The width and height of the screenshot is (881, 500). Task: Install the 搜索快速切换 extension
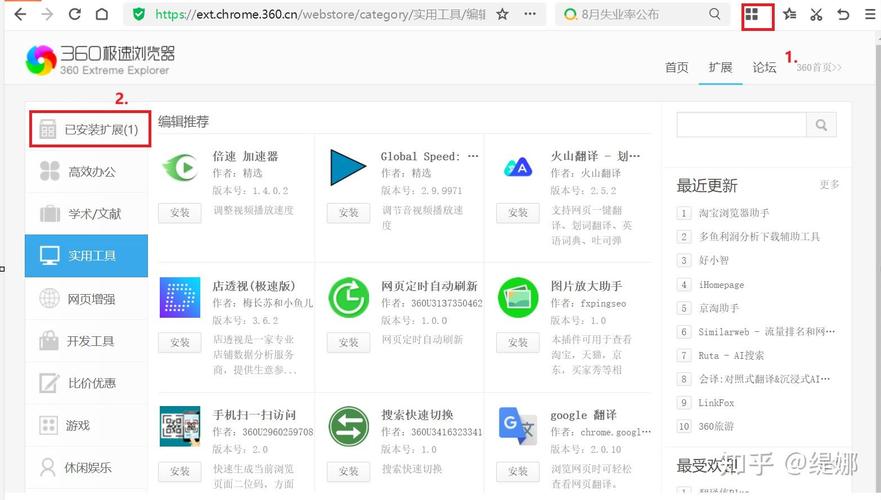tap(348, 472)
